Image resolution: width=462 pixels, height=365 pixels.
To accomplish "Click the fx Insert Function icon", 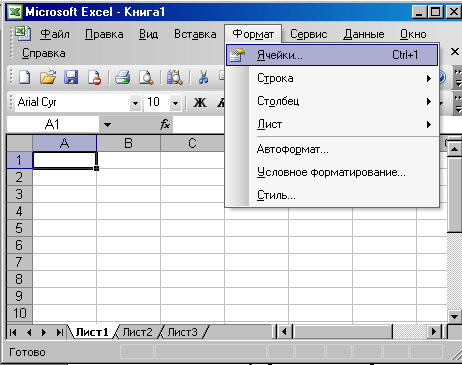I will click(165, 124).
